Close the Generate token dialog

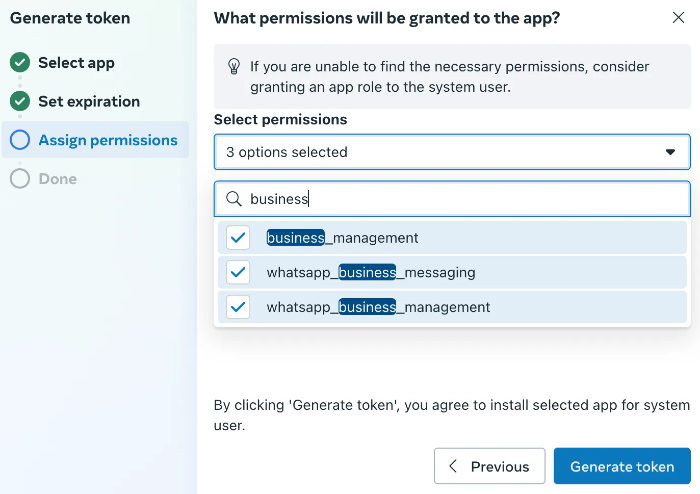678,17
